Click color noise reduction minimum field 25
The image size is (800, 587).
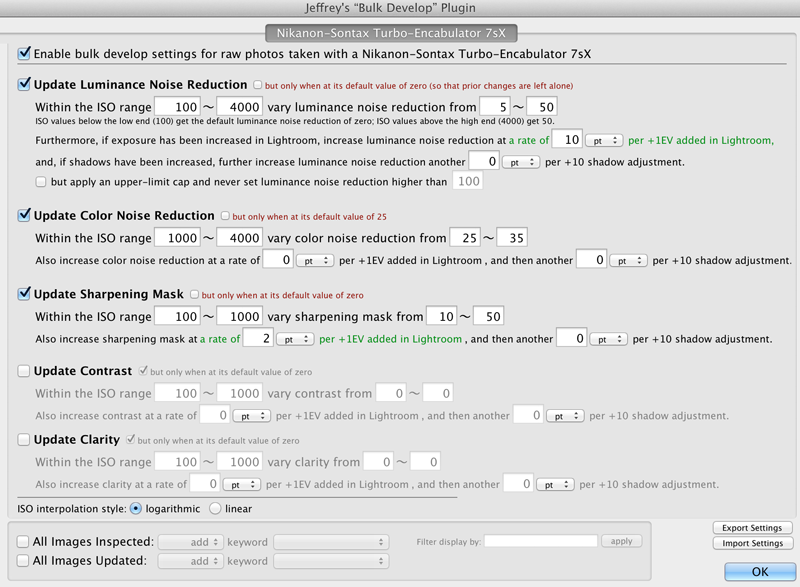pyautogui.click(x=465, y=238)
